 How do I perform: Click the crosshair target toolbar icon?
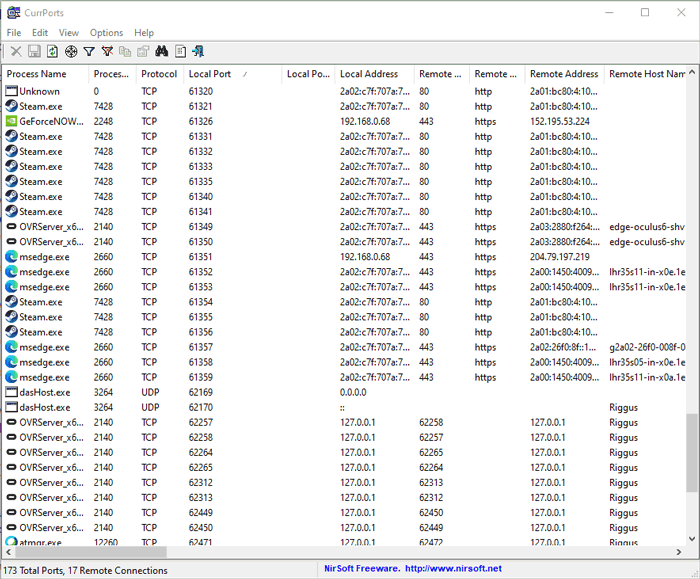tap(71, 52)
